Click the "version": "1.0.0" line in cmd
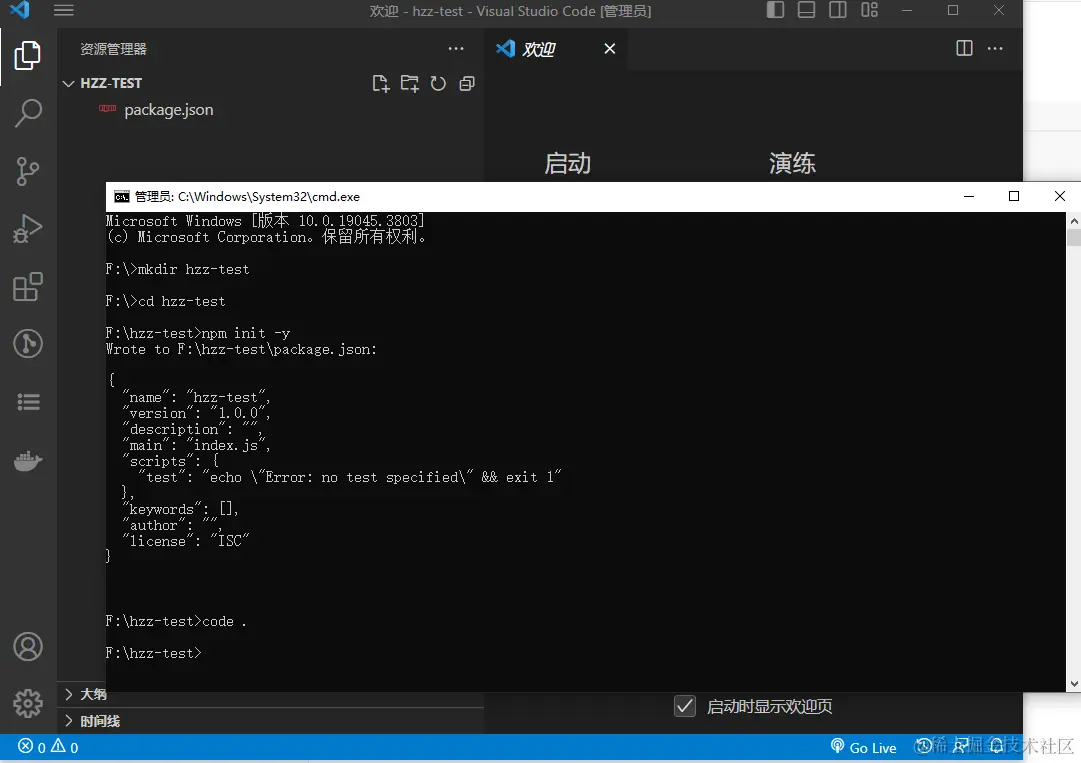Image resolution: width=1081 pixels, height=763 pixels. click(196, 414)
